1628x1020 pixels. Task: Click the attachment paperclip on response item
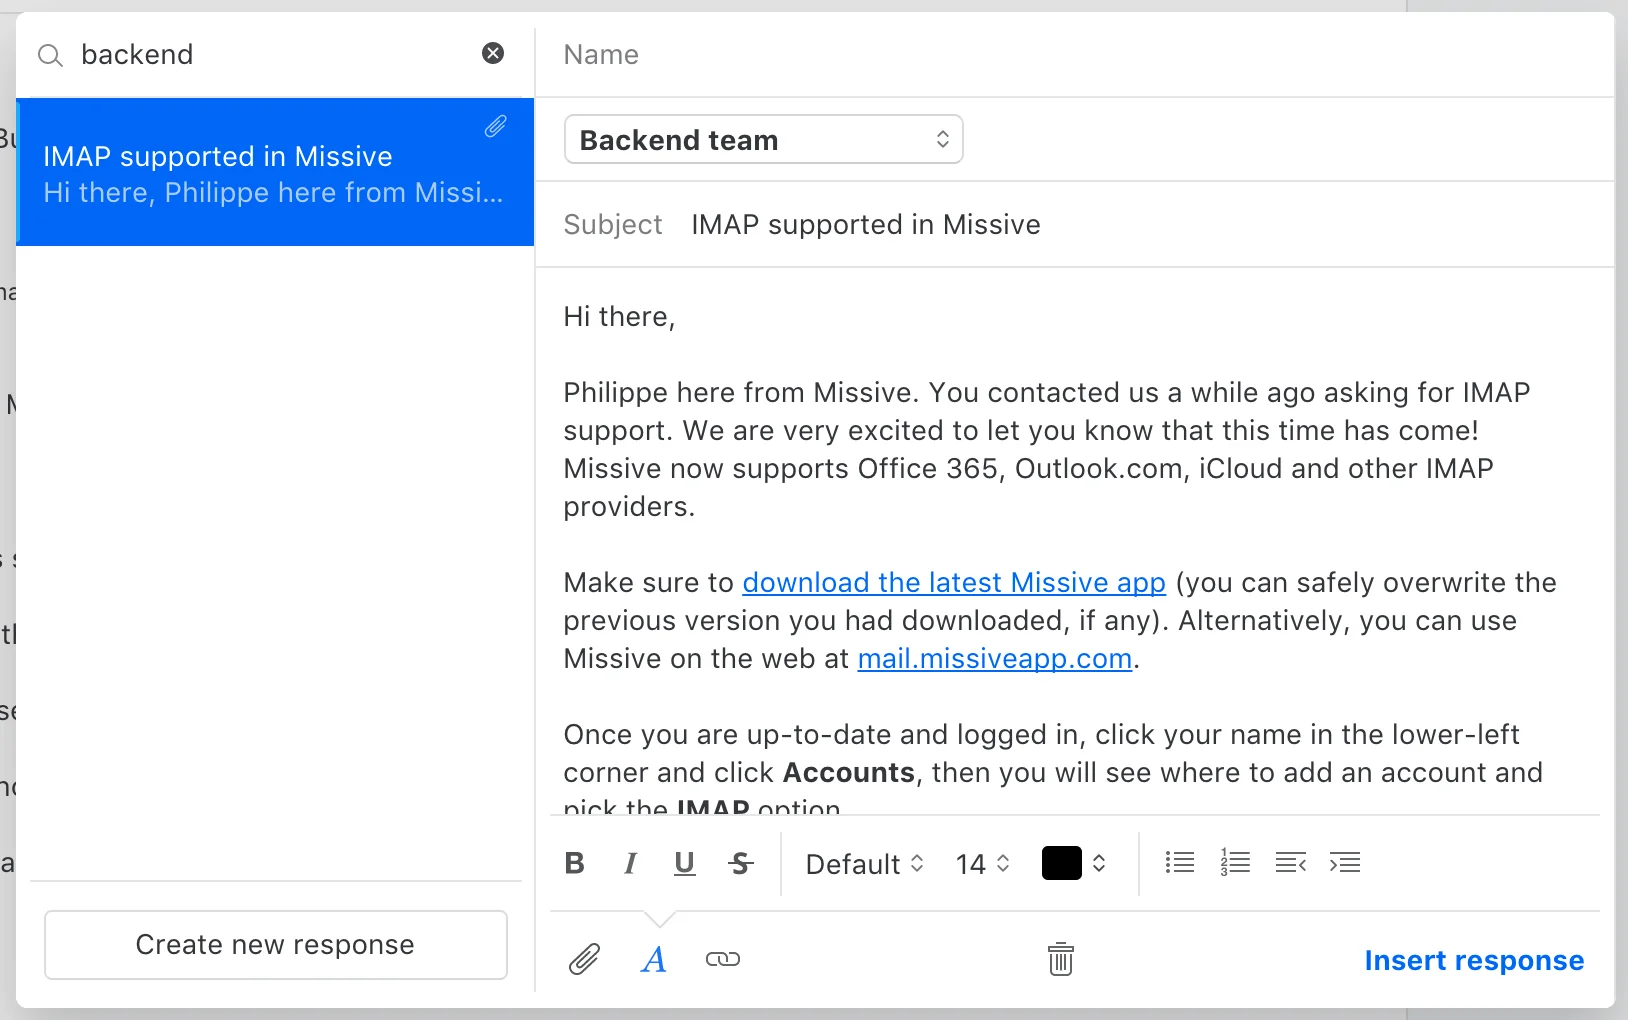[x=496, y=126]
